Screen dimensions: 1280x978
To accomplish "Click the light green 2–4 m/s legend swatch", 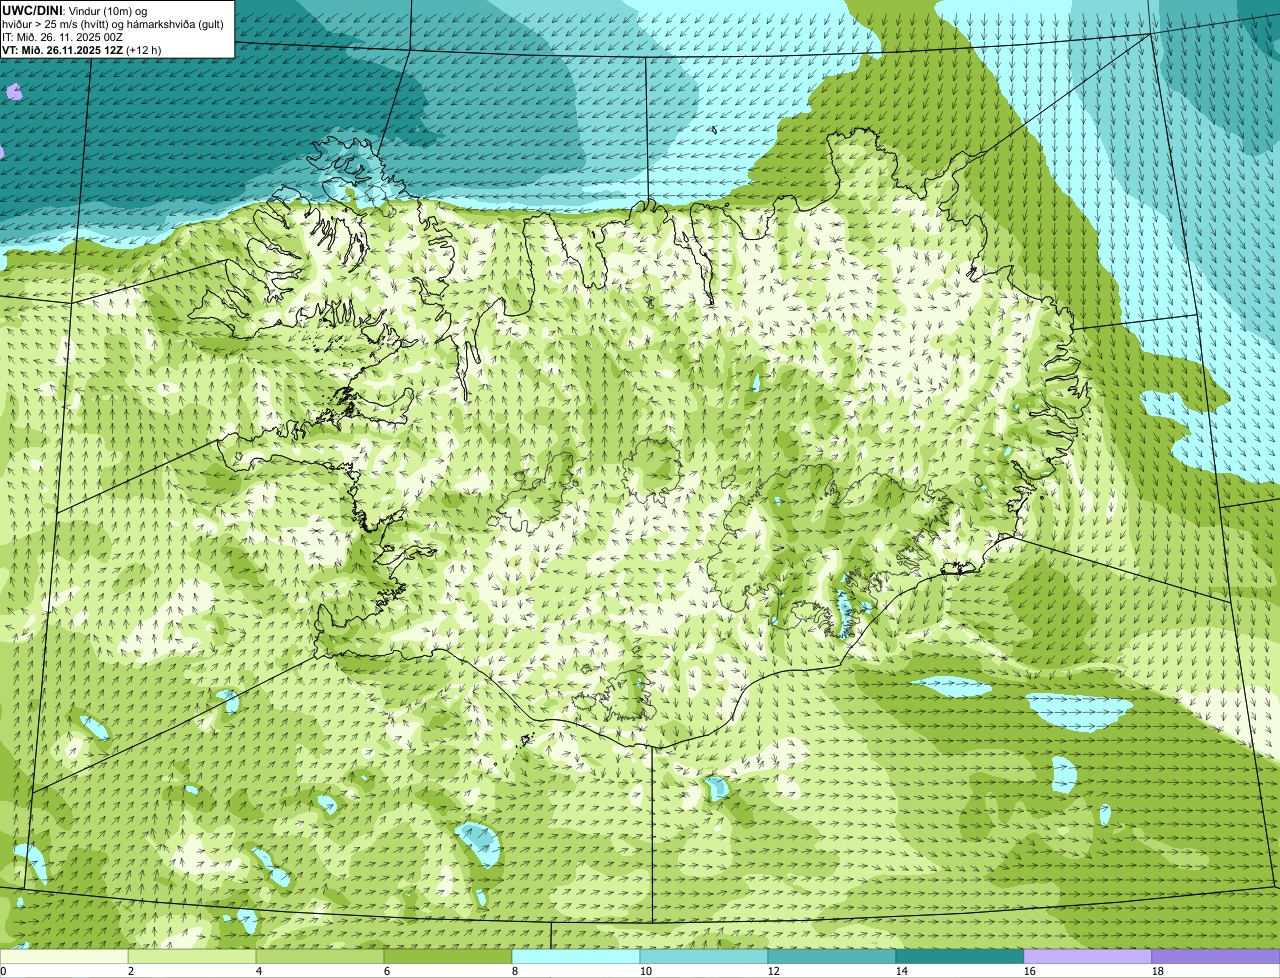I will coord(192,957).
